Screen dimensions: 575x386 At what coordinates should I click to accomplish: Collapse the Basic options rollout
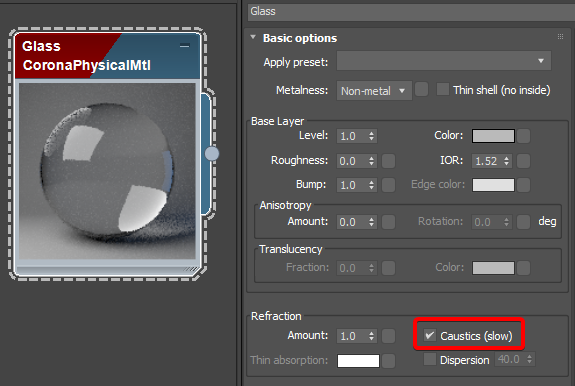point(253,37)
